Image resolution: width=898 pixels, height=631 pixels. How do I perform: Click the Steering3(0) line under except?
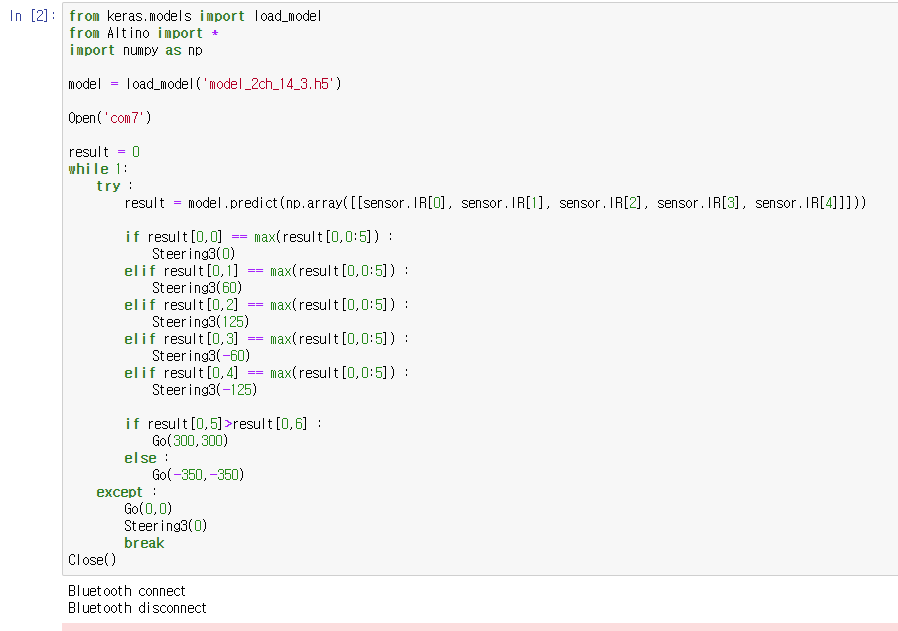[x=166, y=526]
